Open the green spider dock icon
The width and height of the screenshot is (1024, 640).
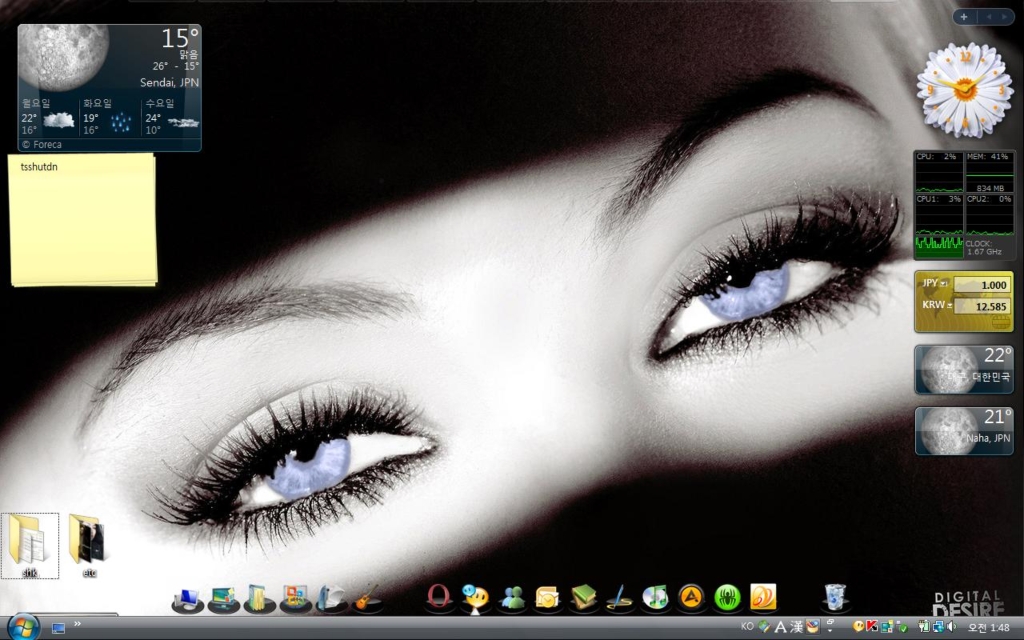click(x=727, y=598)
